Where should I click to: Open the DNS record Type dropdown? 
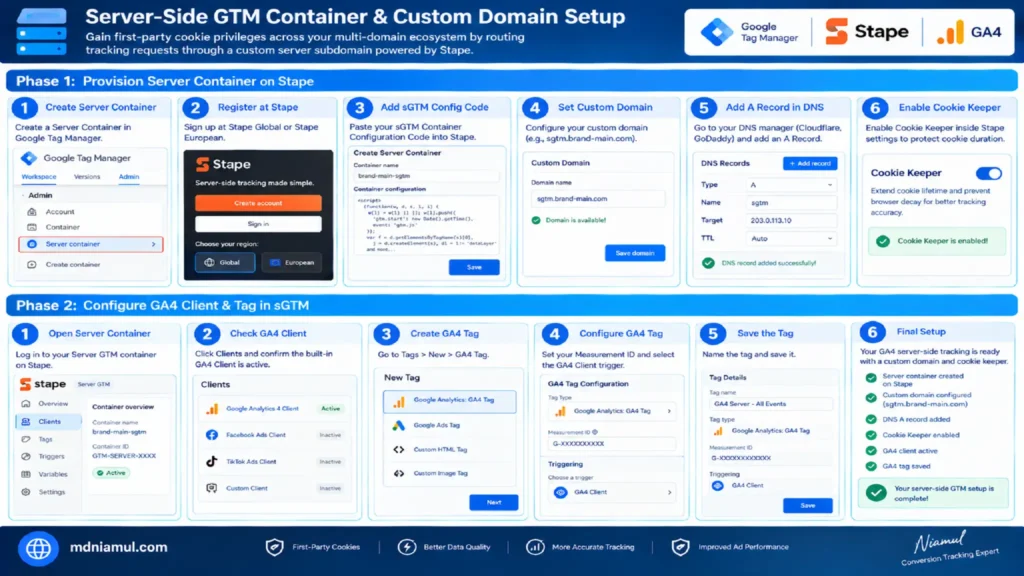tap(792, 185)
